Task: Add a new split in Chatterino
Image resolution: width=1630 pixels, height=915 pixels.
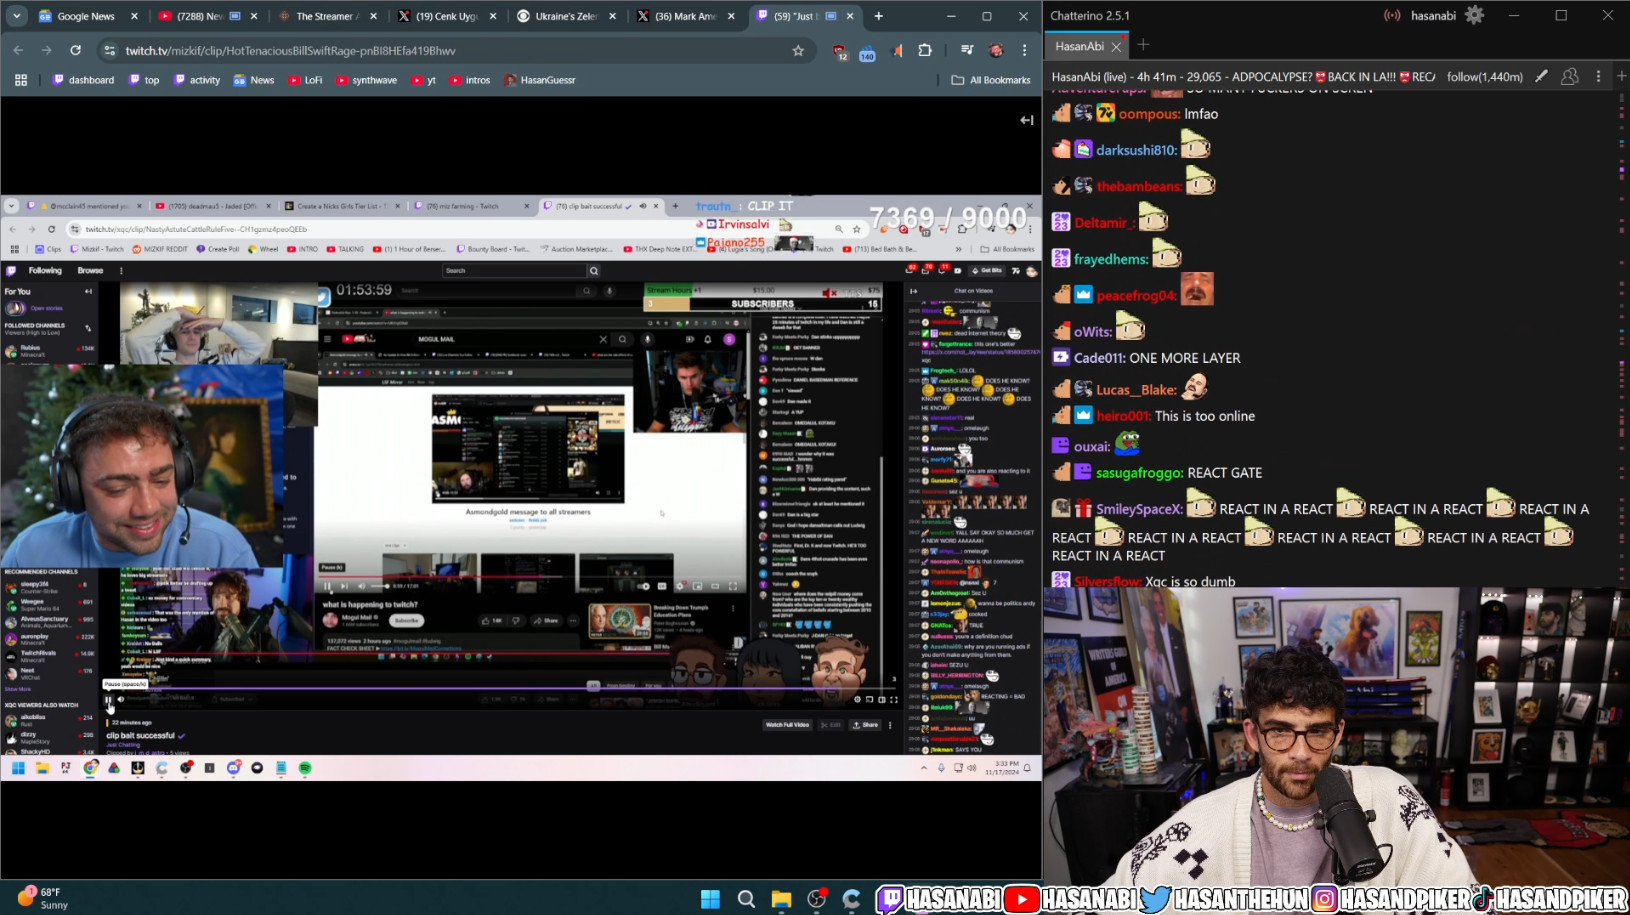Action: click(x=1622, y=76)
